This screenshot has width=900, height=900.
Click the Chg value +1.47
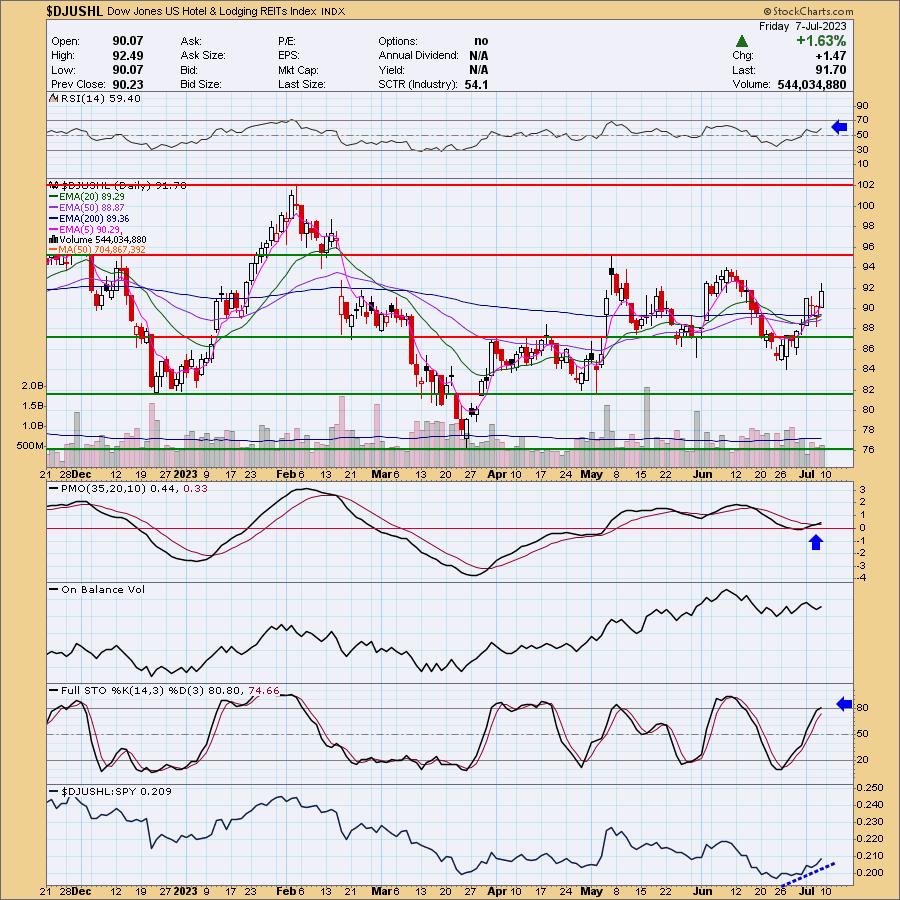click(831, 55)
